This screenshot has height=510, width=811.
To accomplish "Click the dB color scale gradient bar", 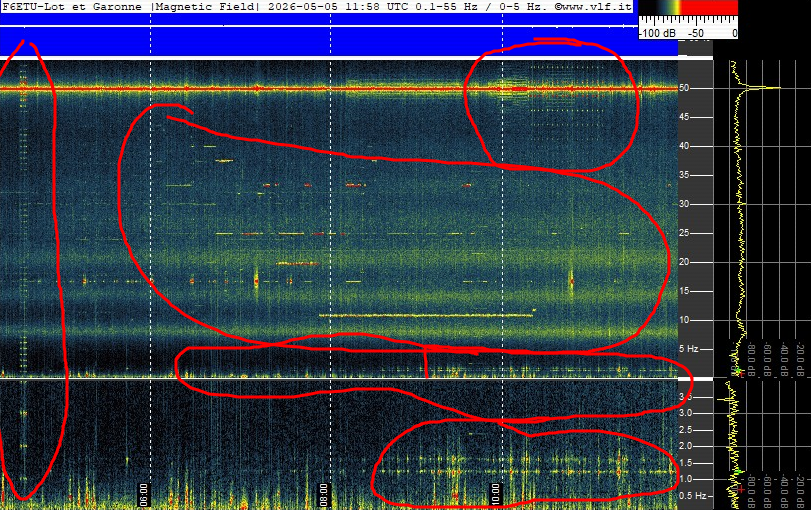I will tap(688, 7).
